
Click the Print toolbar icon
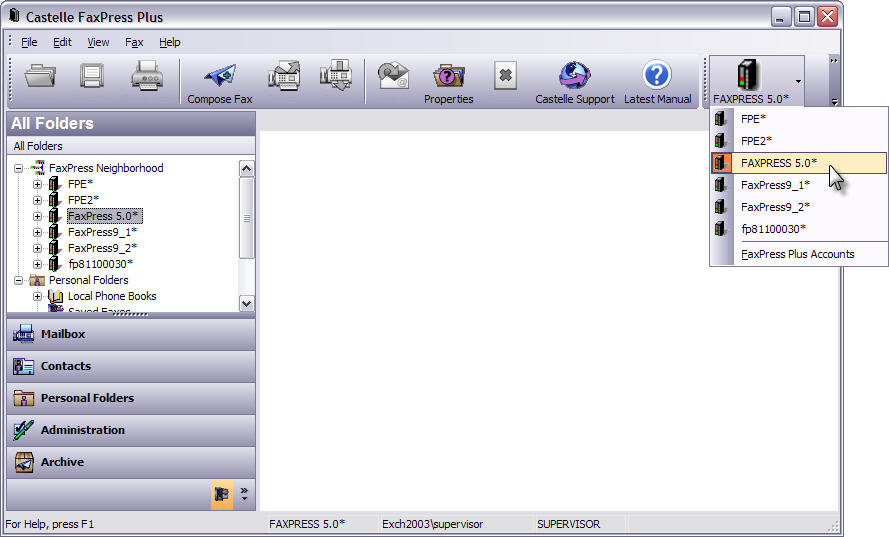pyautogui.click(x=147, y=75)
